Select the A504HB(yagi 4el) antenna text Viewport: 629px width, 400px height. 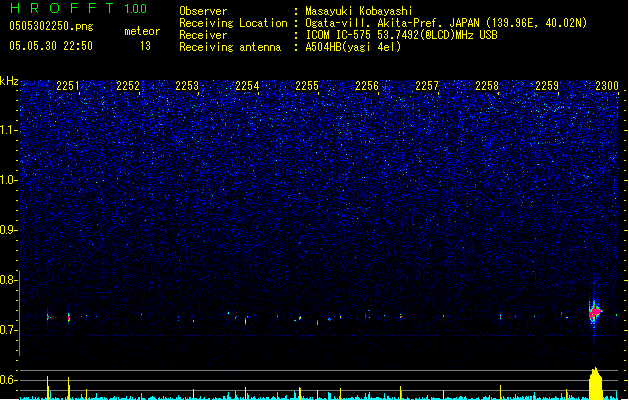coord(353,47)
